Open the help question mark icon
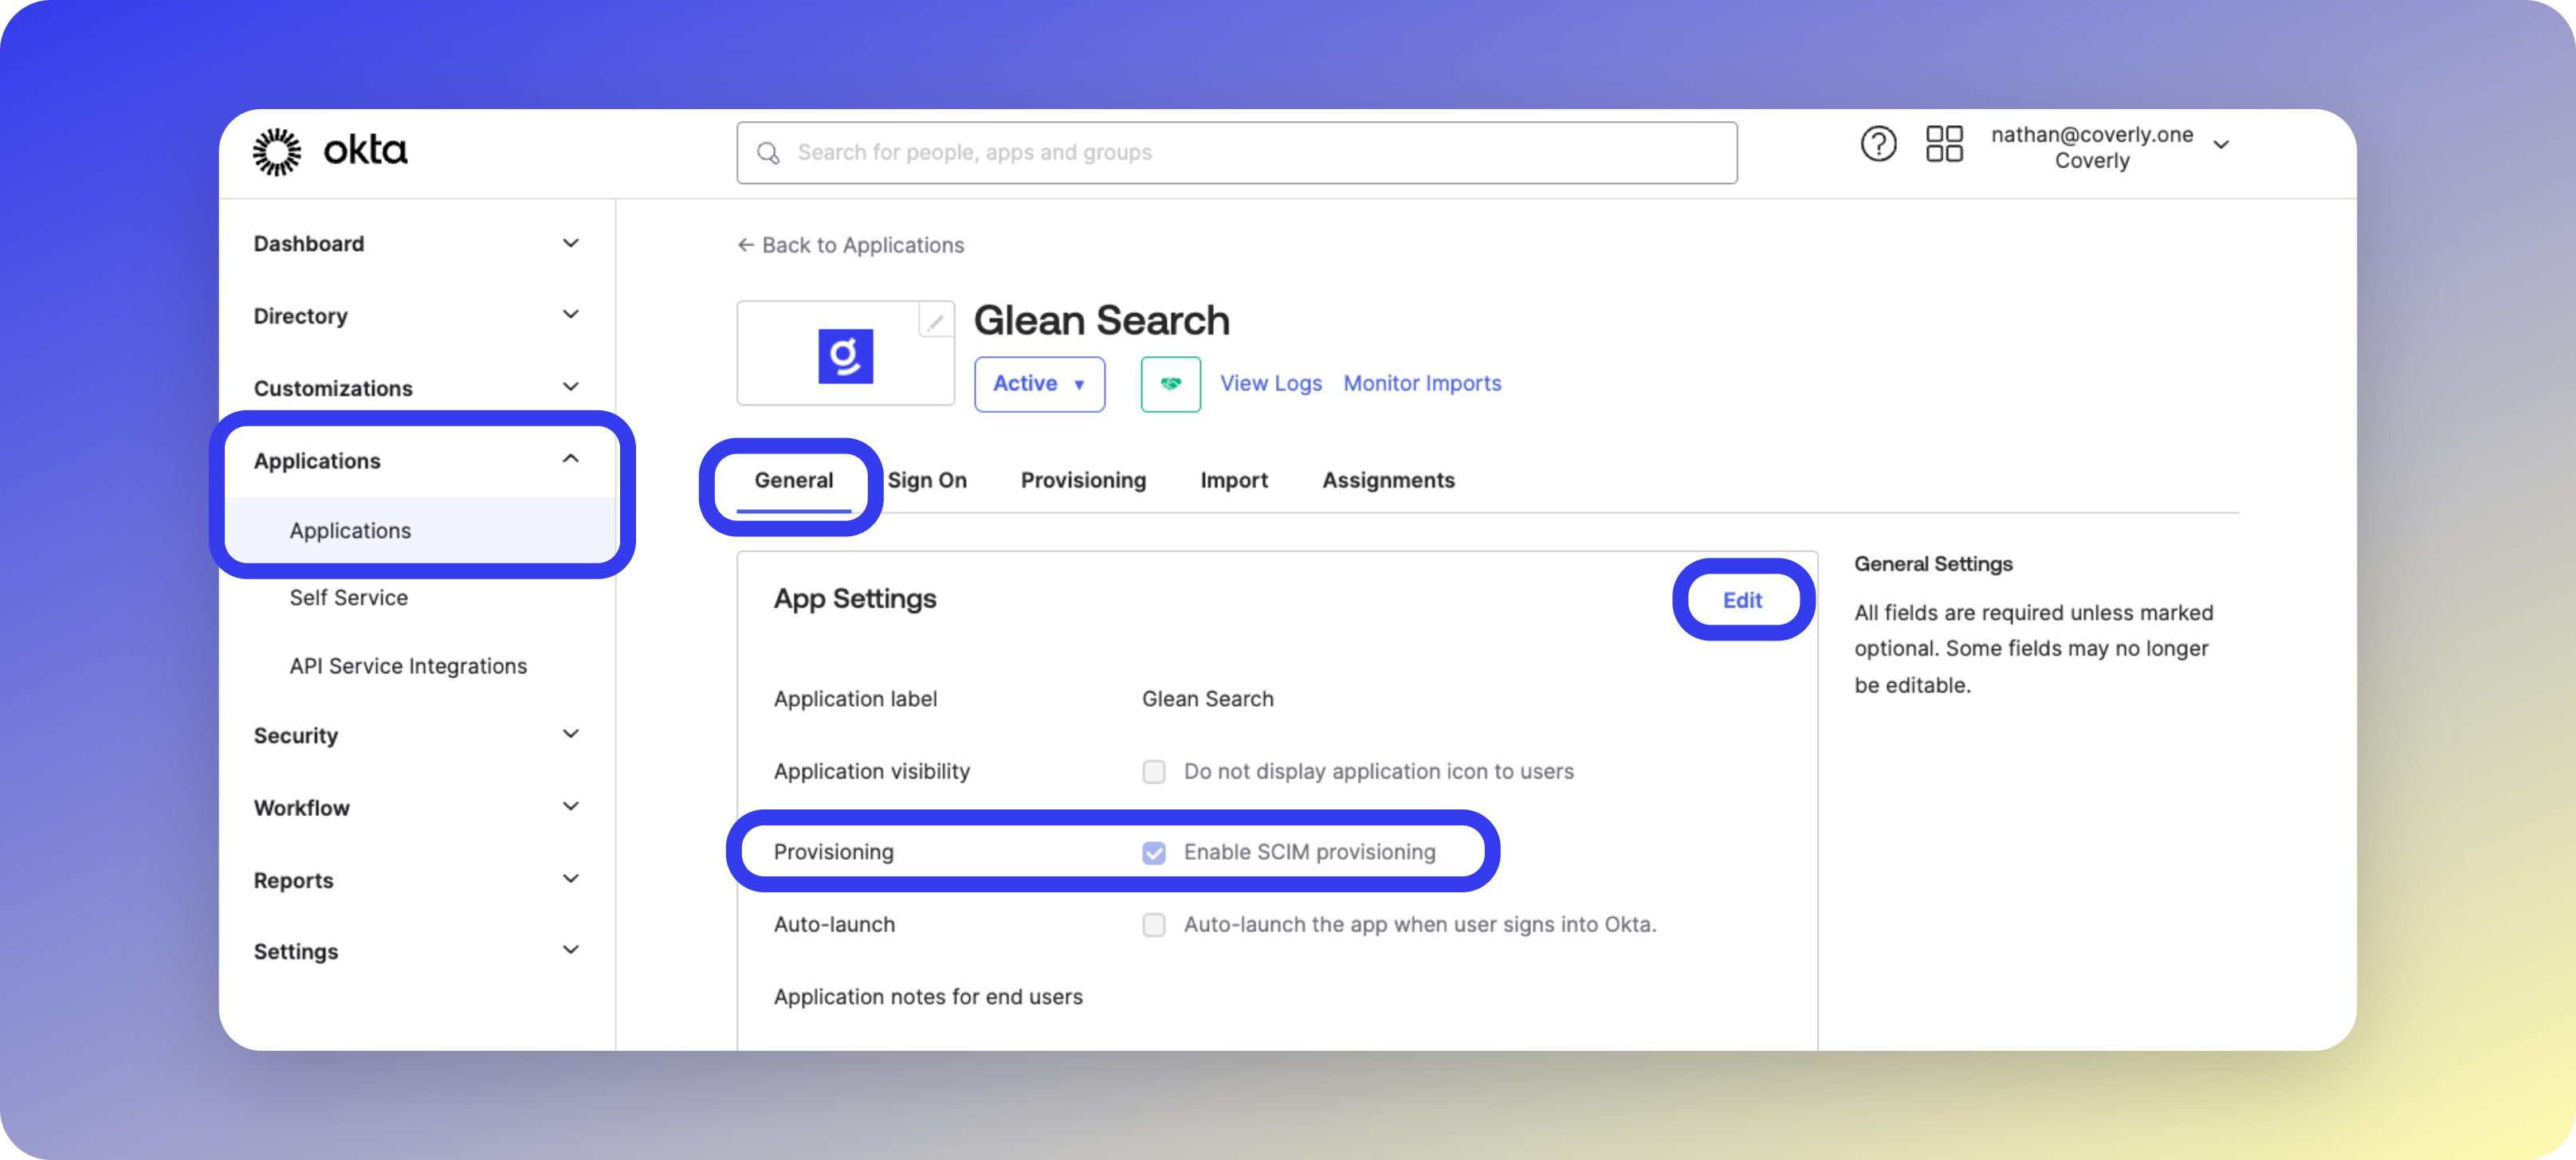Viewport: 2576px width, 1160px height. [x=1878, y=145]
